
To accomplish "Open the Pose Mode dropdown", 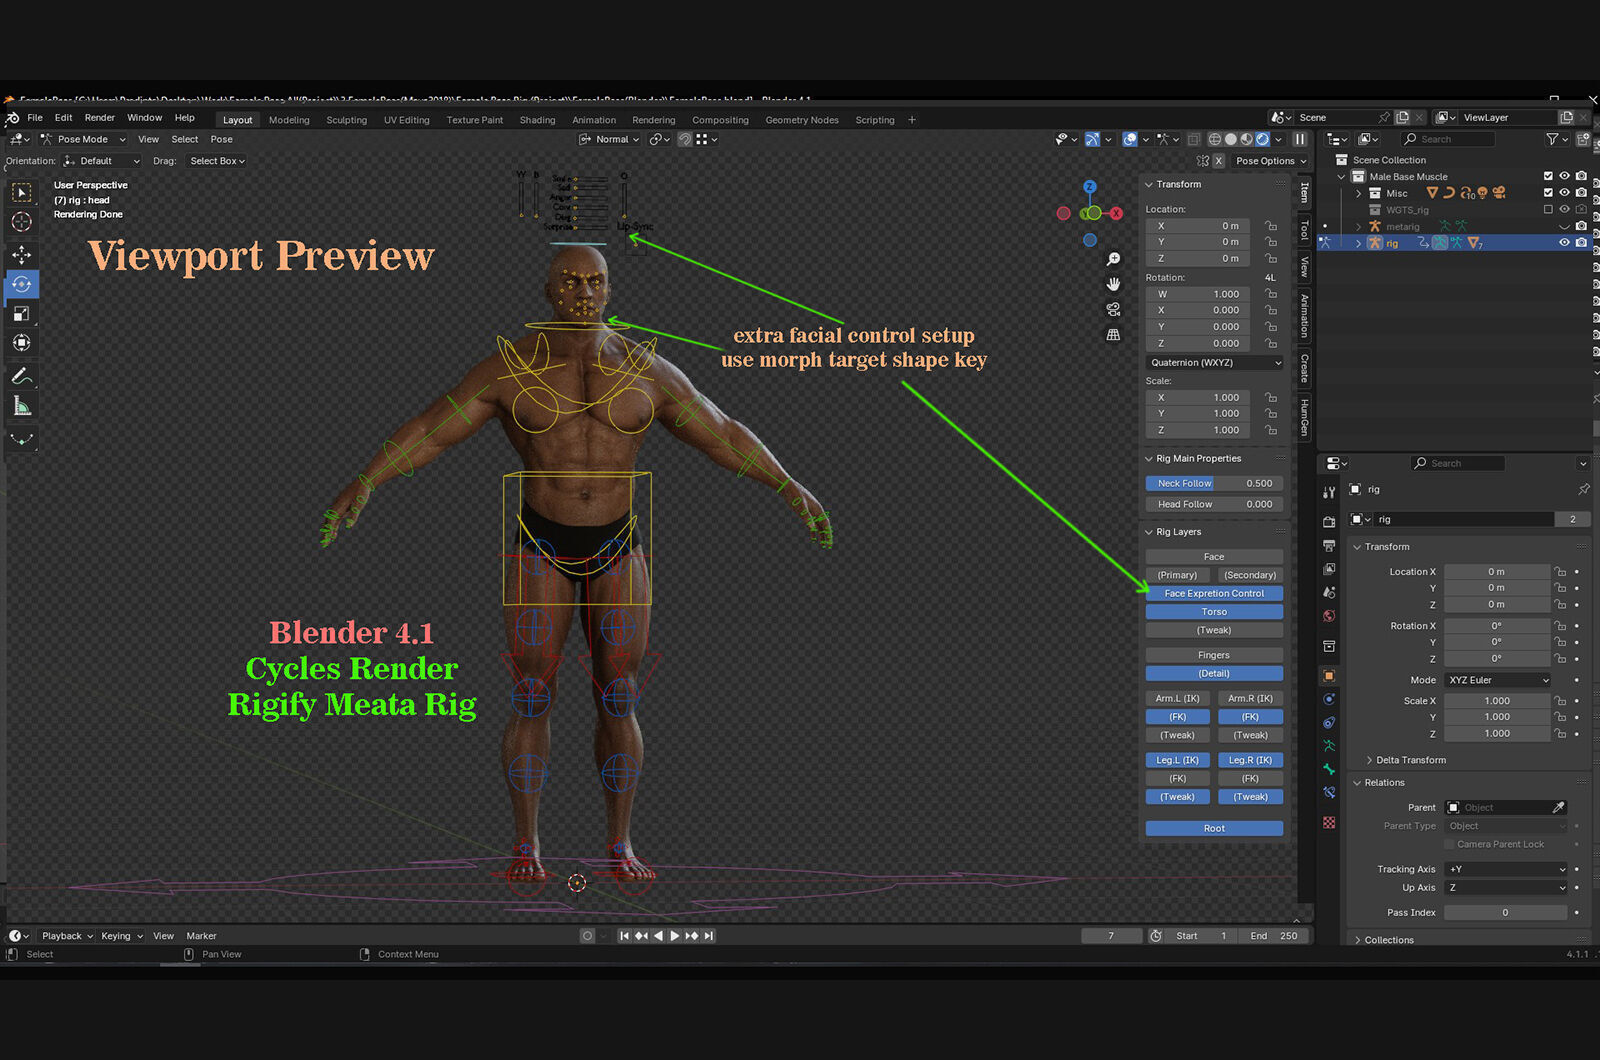I will 83,139.
